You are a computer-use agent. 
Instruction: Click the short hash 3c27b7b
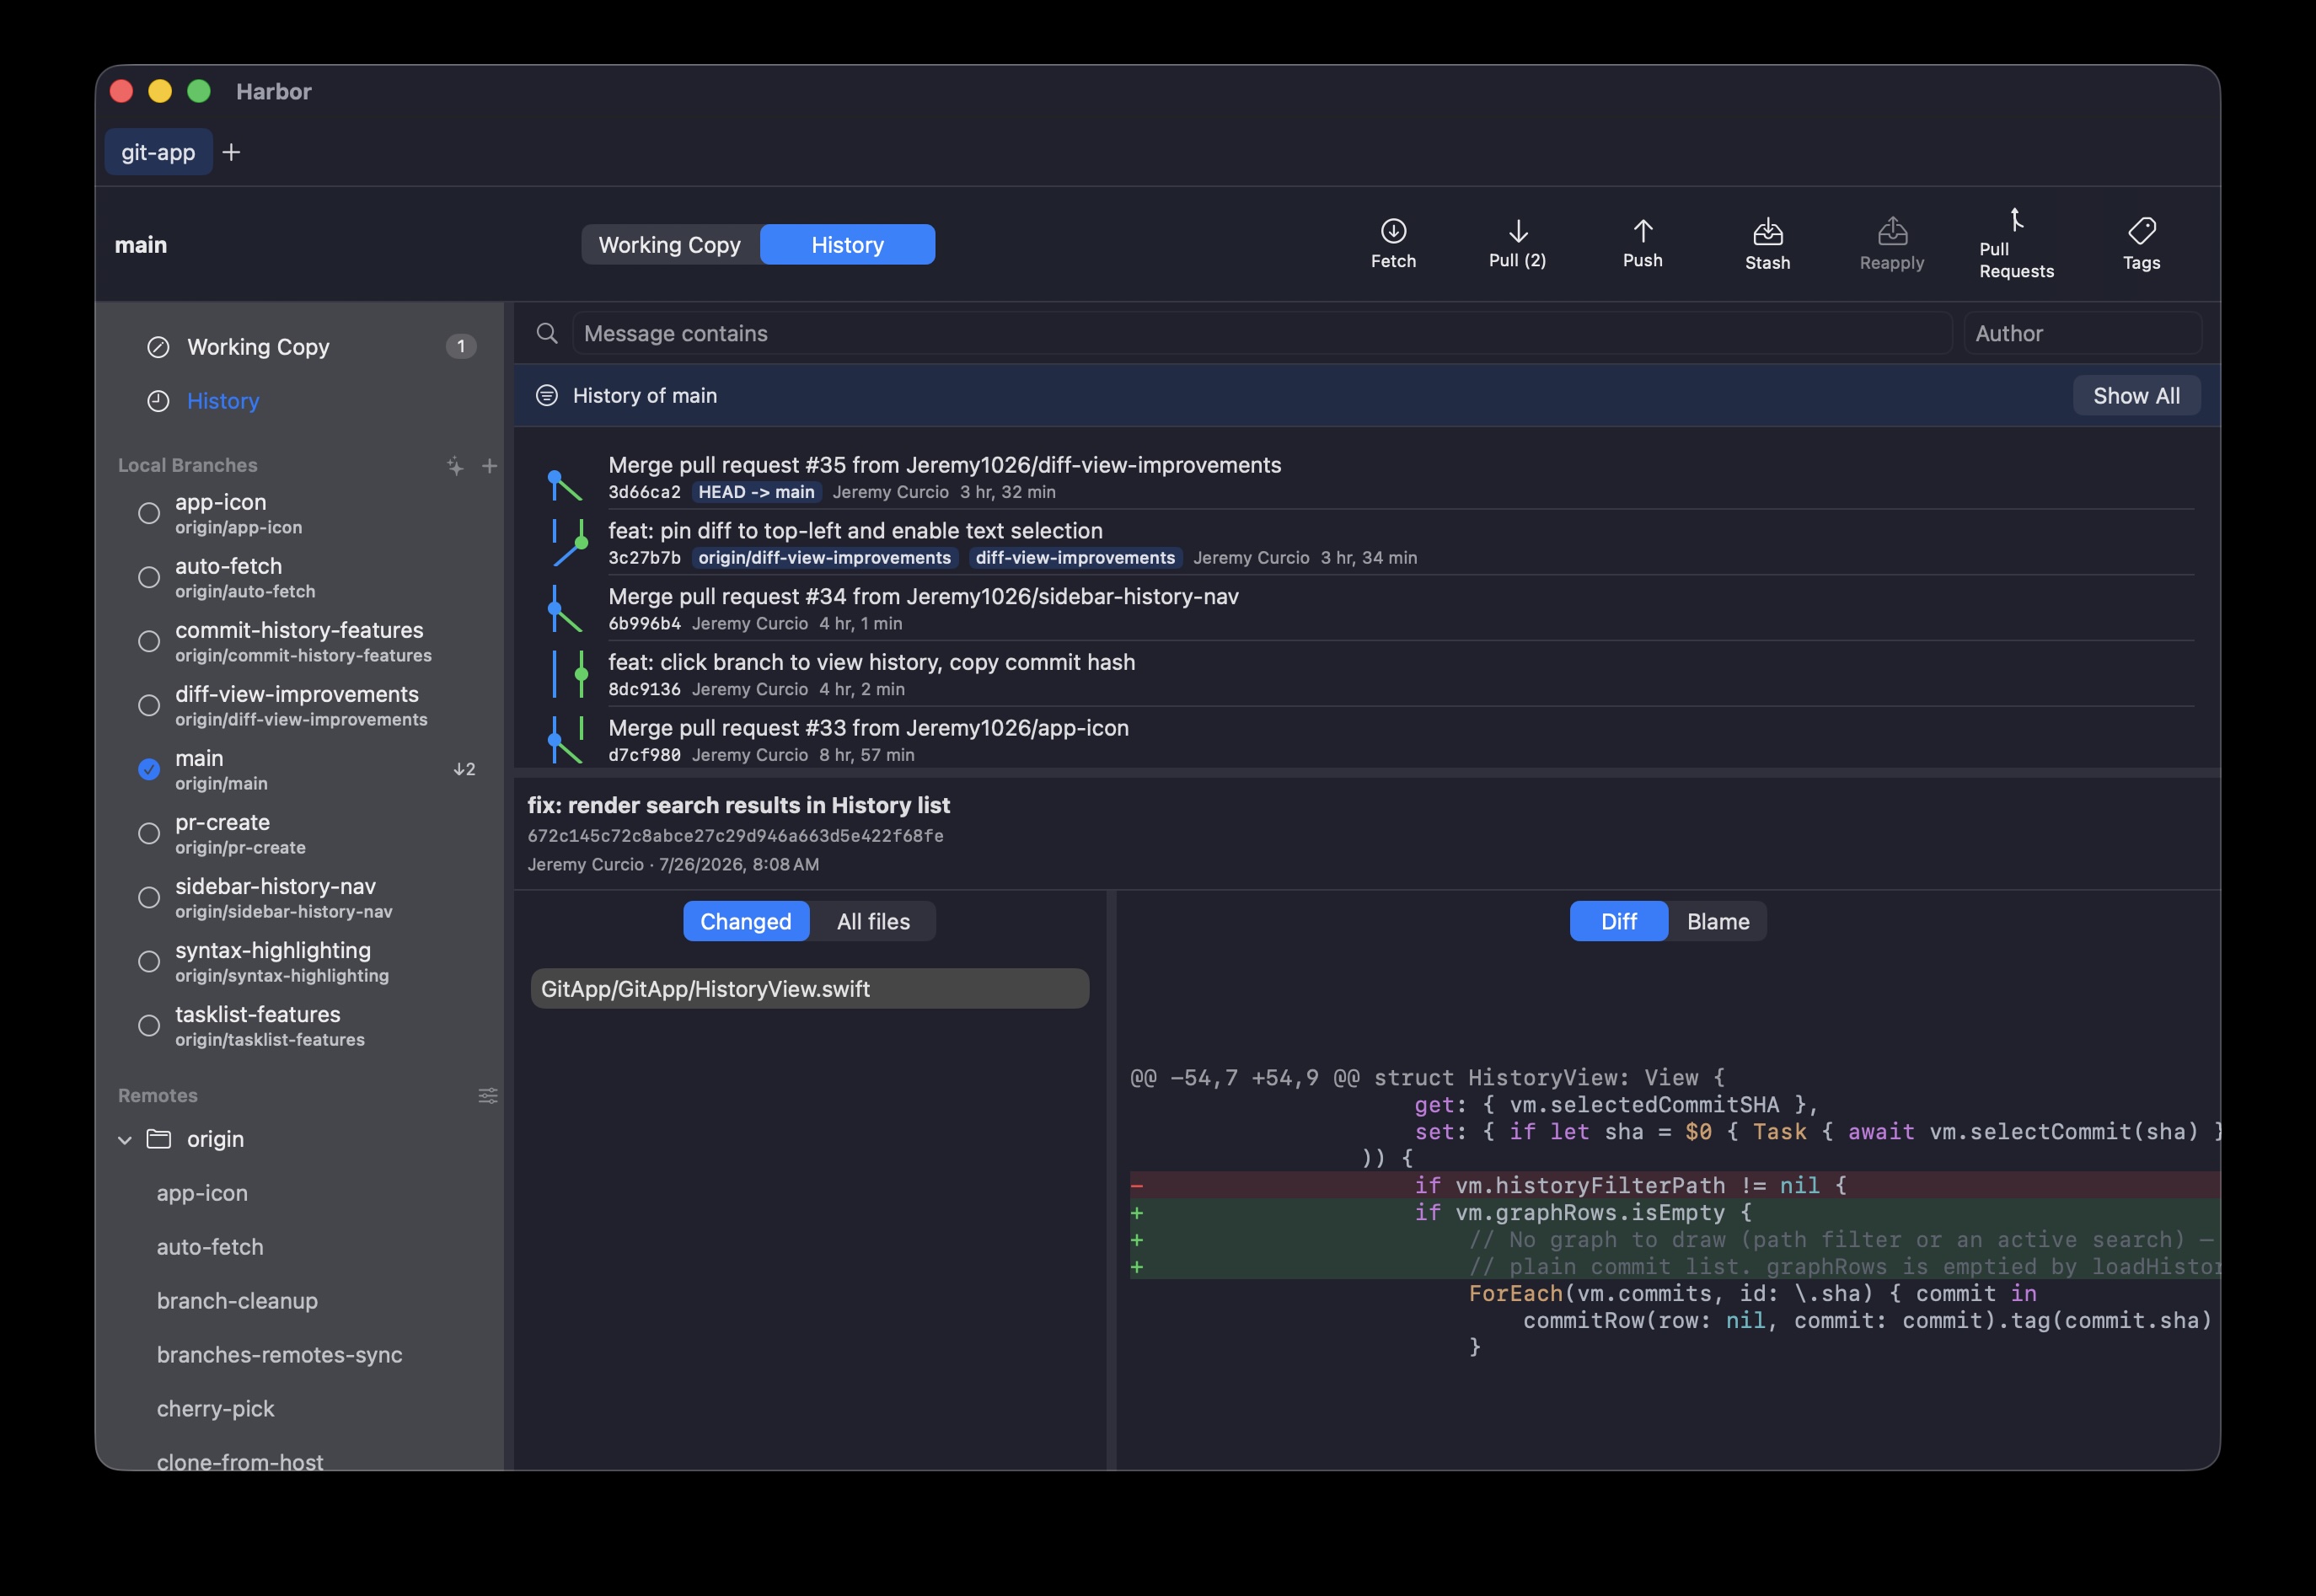click(x=644, y=558)
